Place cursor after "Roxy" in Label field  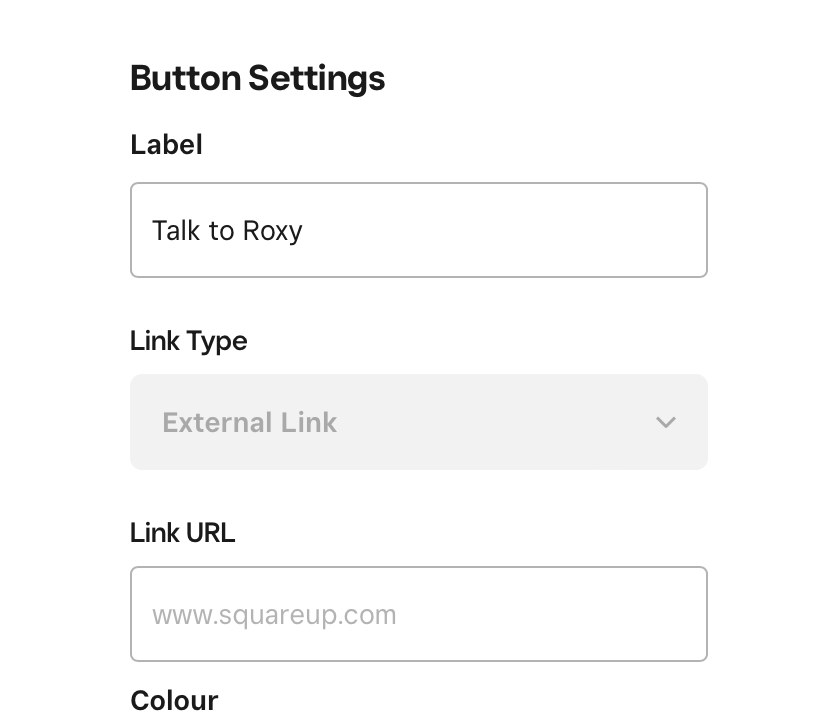click(x=304, y=231)
